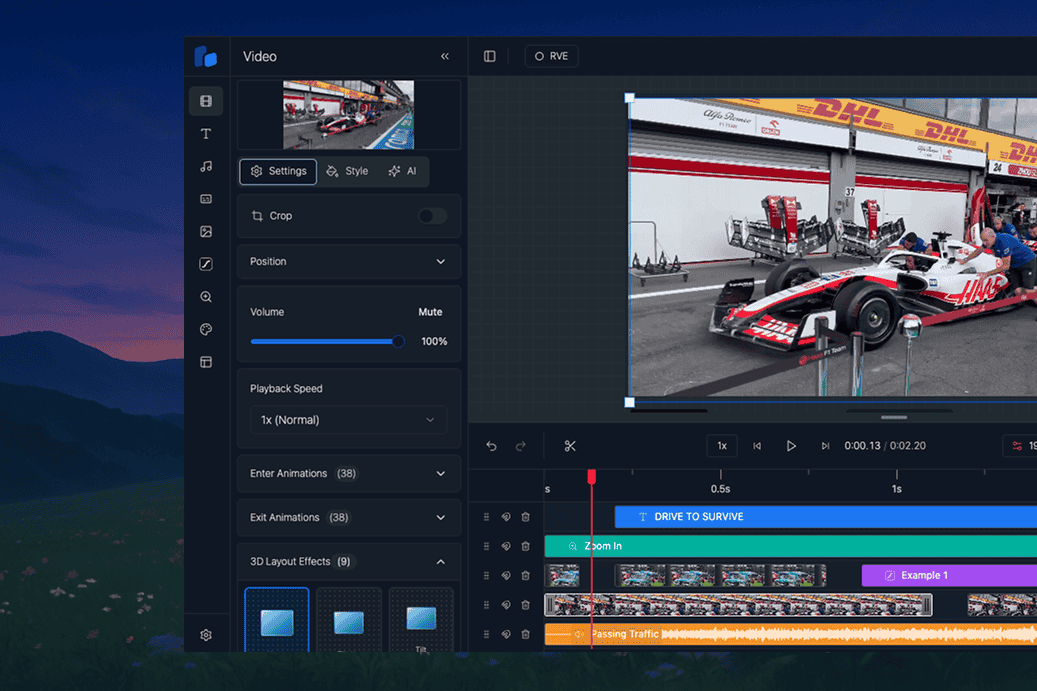1037x691 pixels.
Task: Select the first 3D layout effect thumbnail
Action: 276,620
